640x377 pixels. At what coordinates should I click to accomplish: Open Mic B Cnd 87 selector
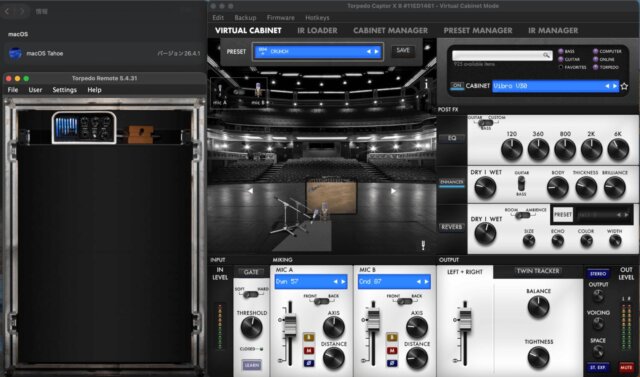click(394, 282)
